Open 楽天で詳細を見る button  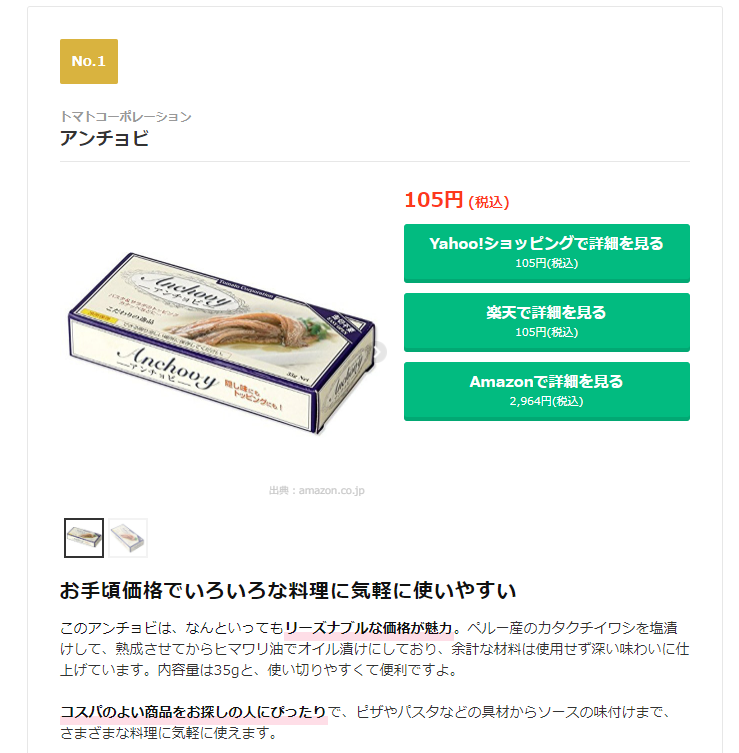(x=546, y=322)
